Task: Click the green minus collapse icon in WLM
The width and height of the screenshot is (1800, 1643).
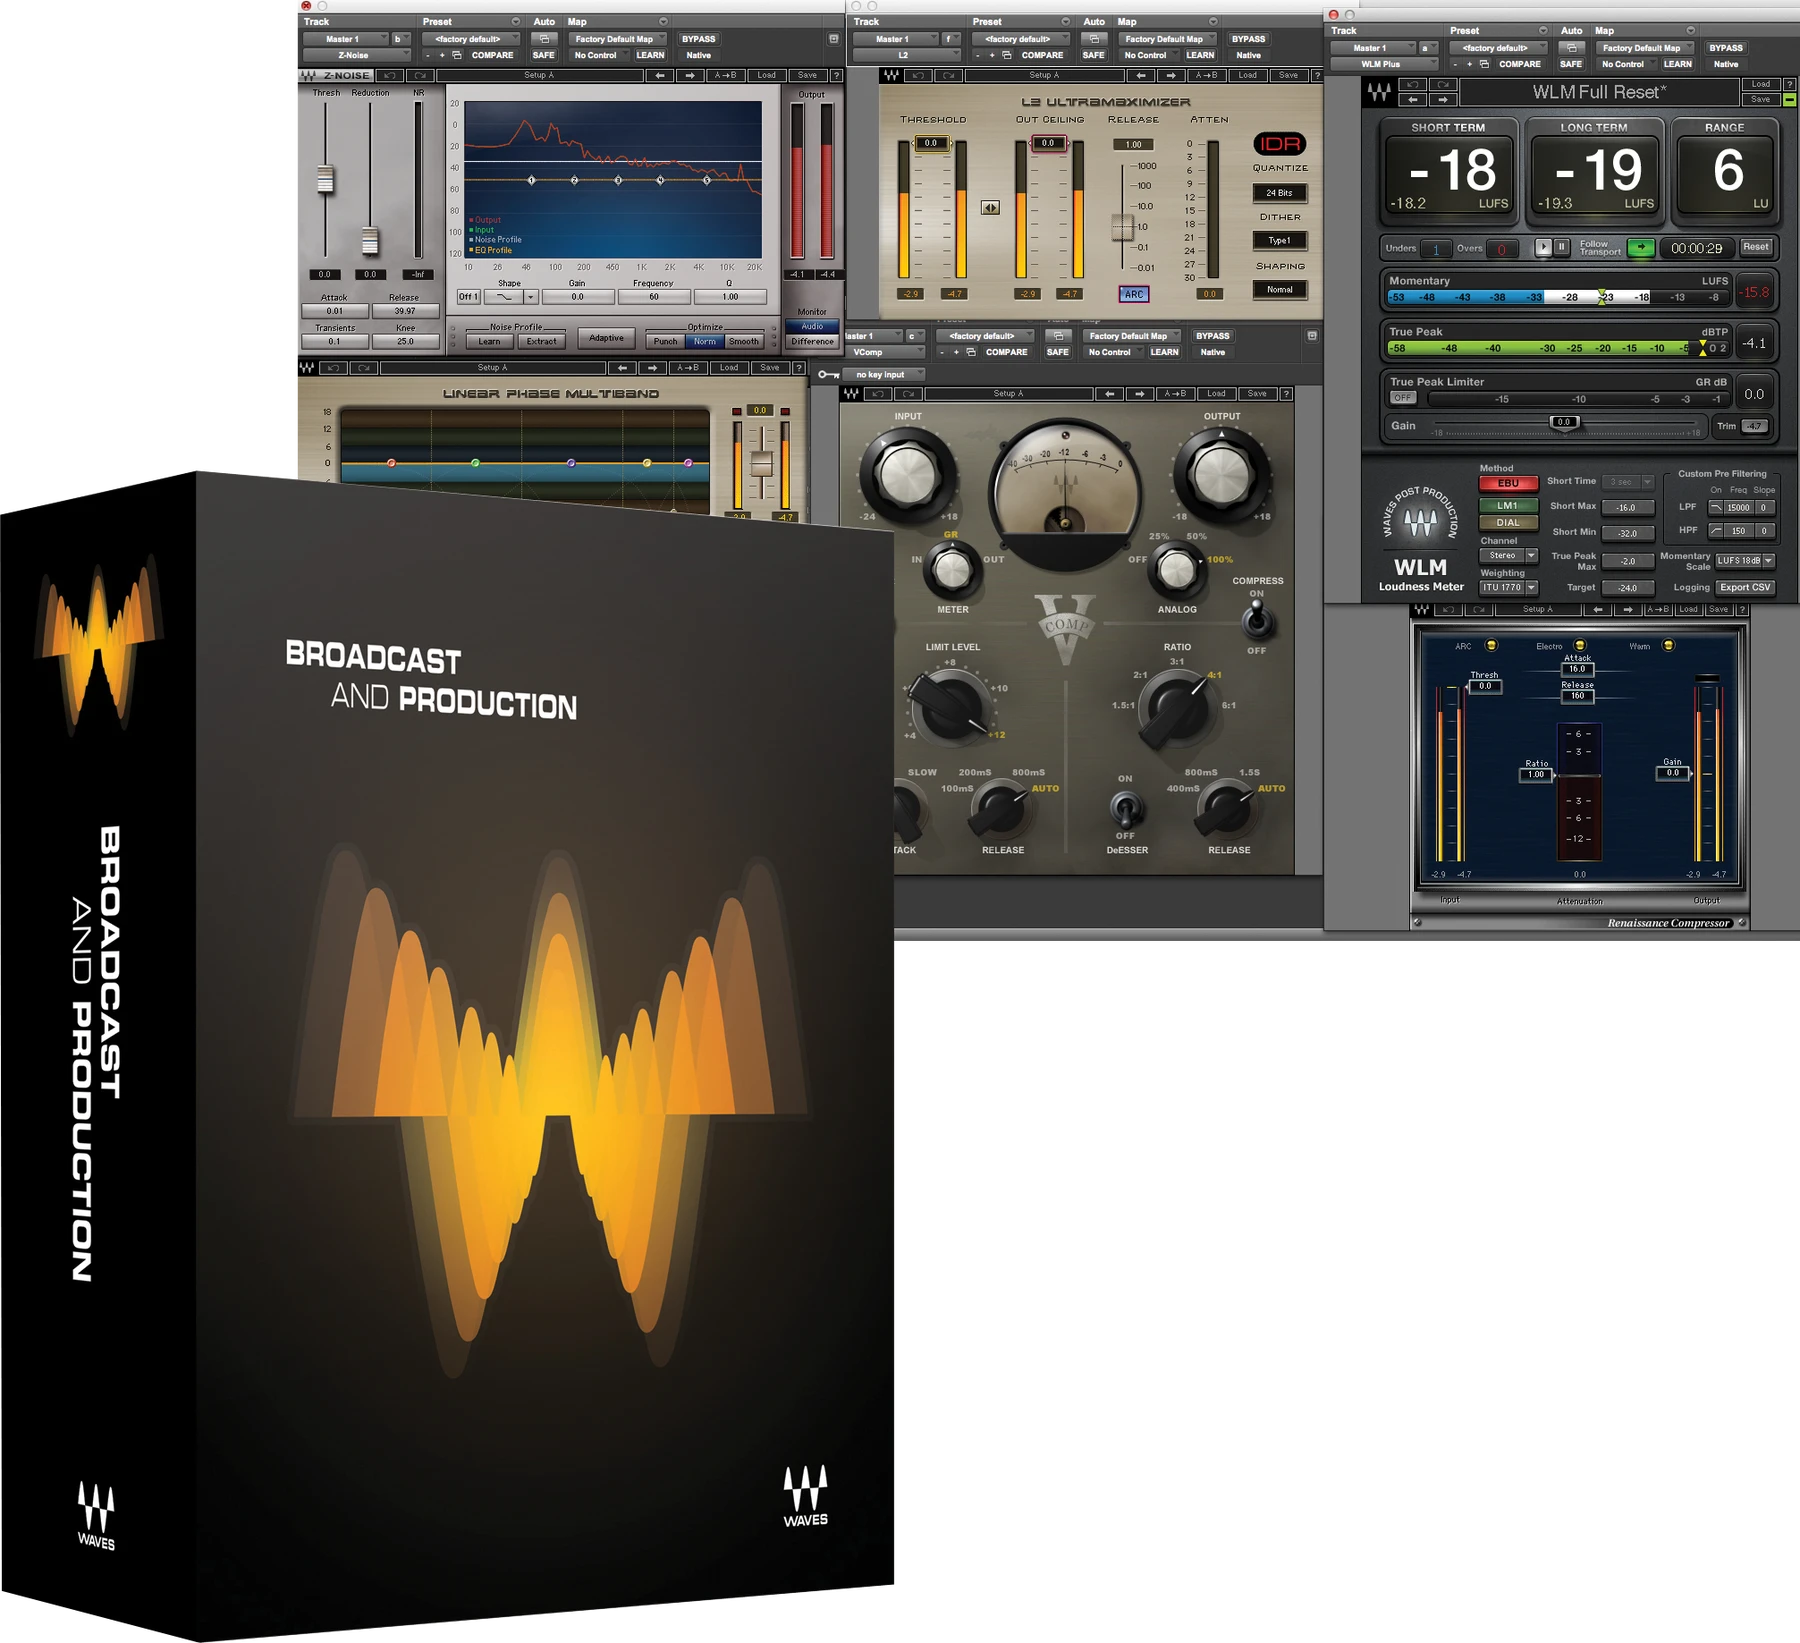Action: click(x=1789, y=100)
